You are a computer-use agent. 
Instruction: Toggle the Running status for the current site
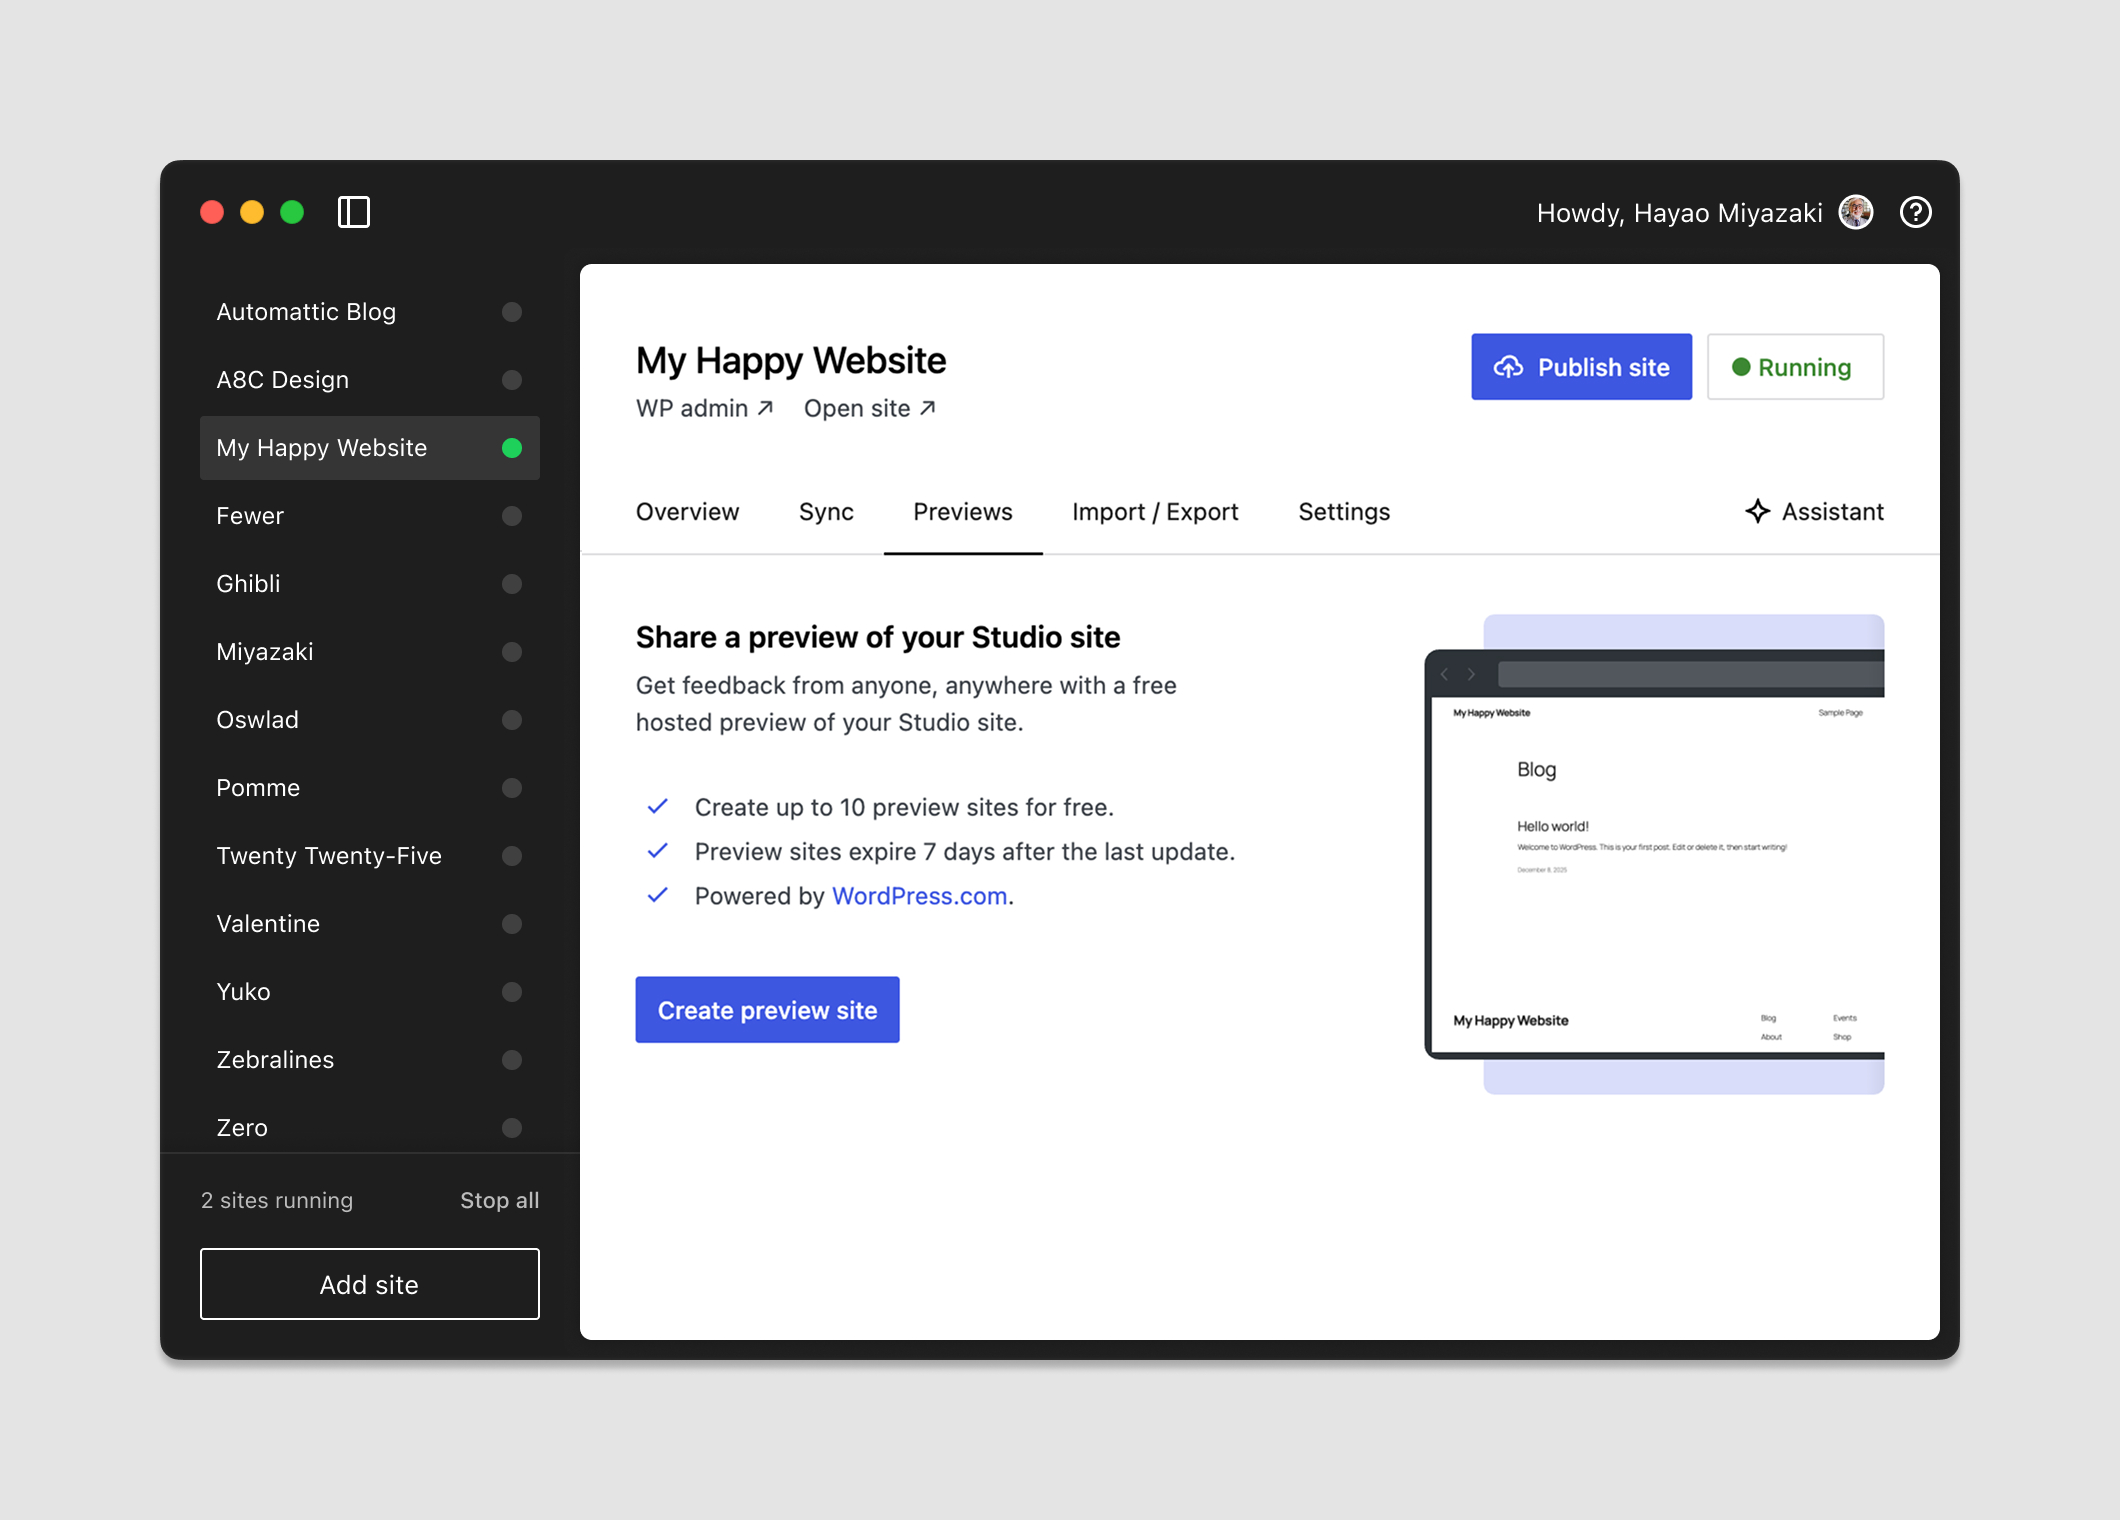(1795, 367)
